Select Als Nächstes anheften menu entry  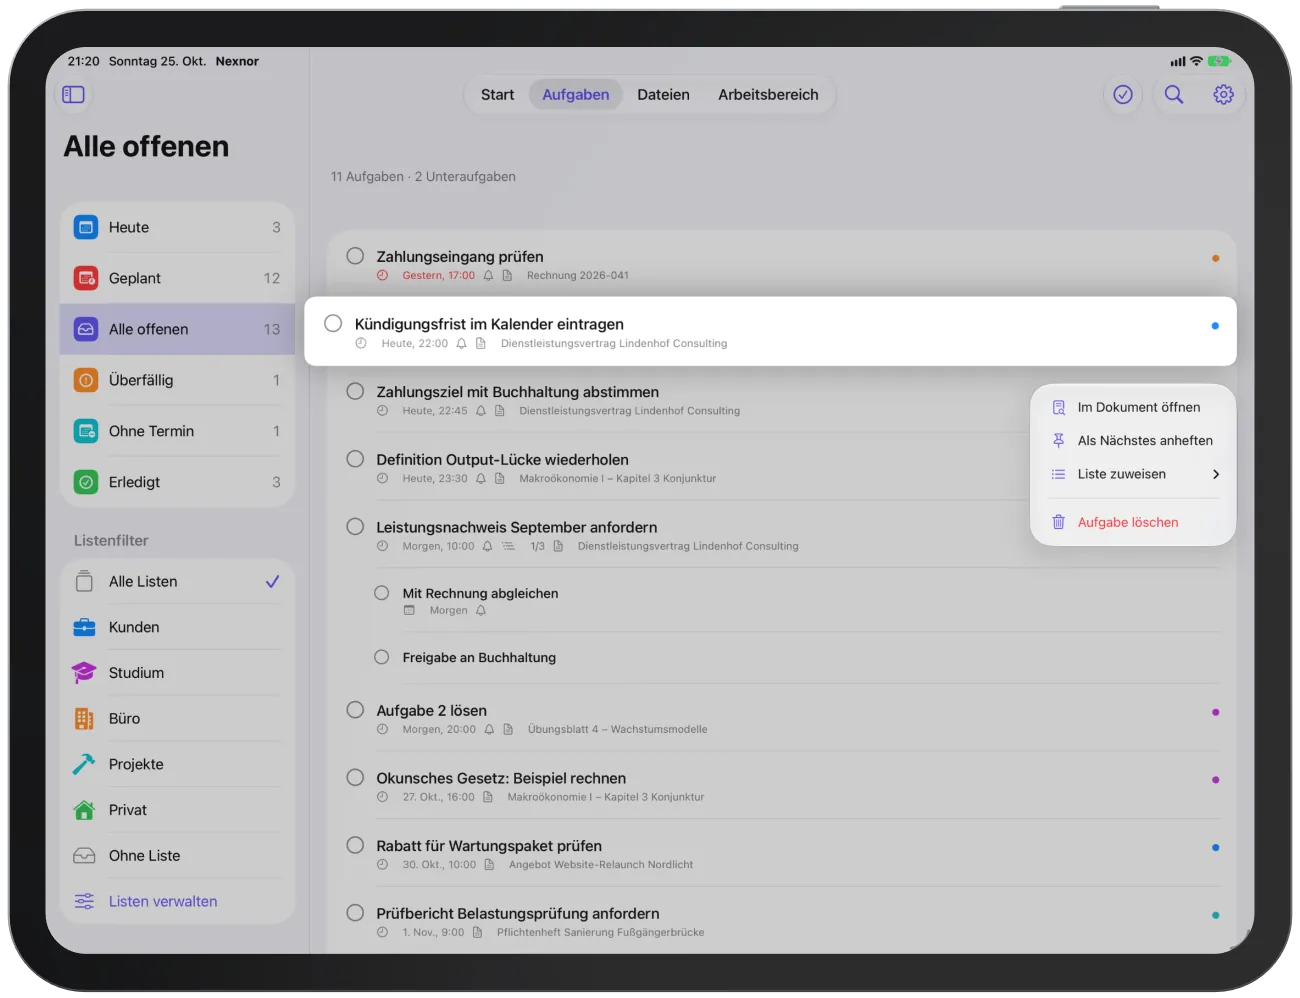point(1133,440)
